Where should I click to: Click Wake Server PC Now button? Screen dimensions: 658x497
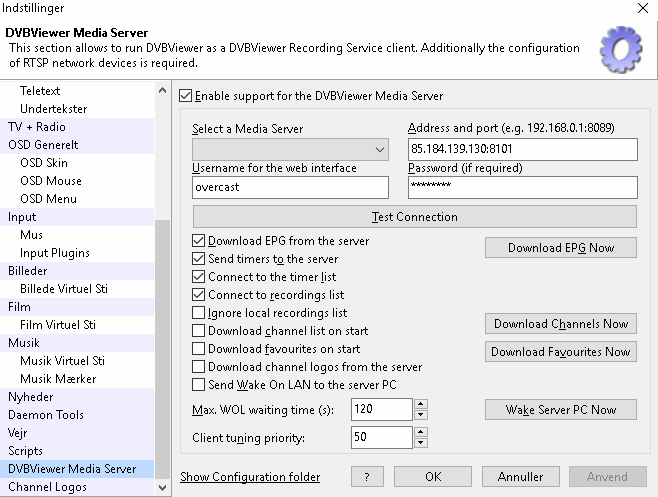point(561,409)
